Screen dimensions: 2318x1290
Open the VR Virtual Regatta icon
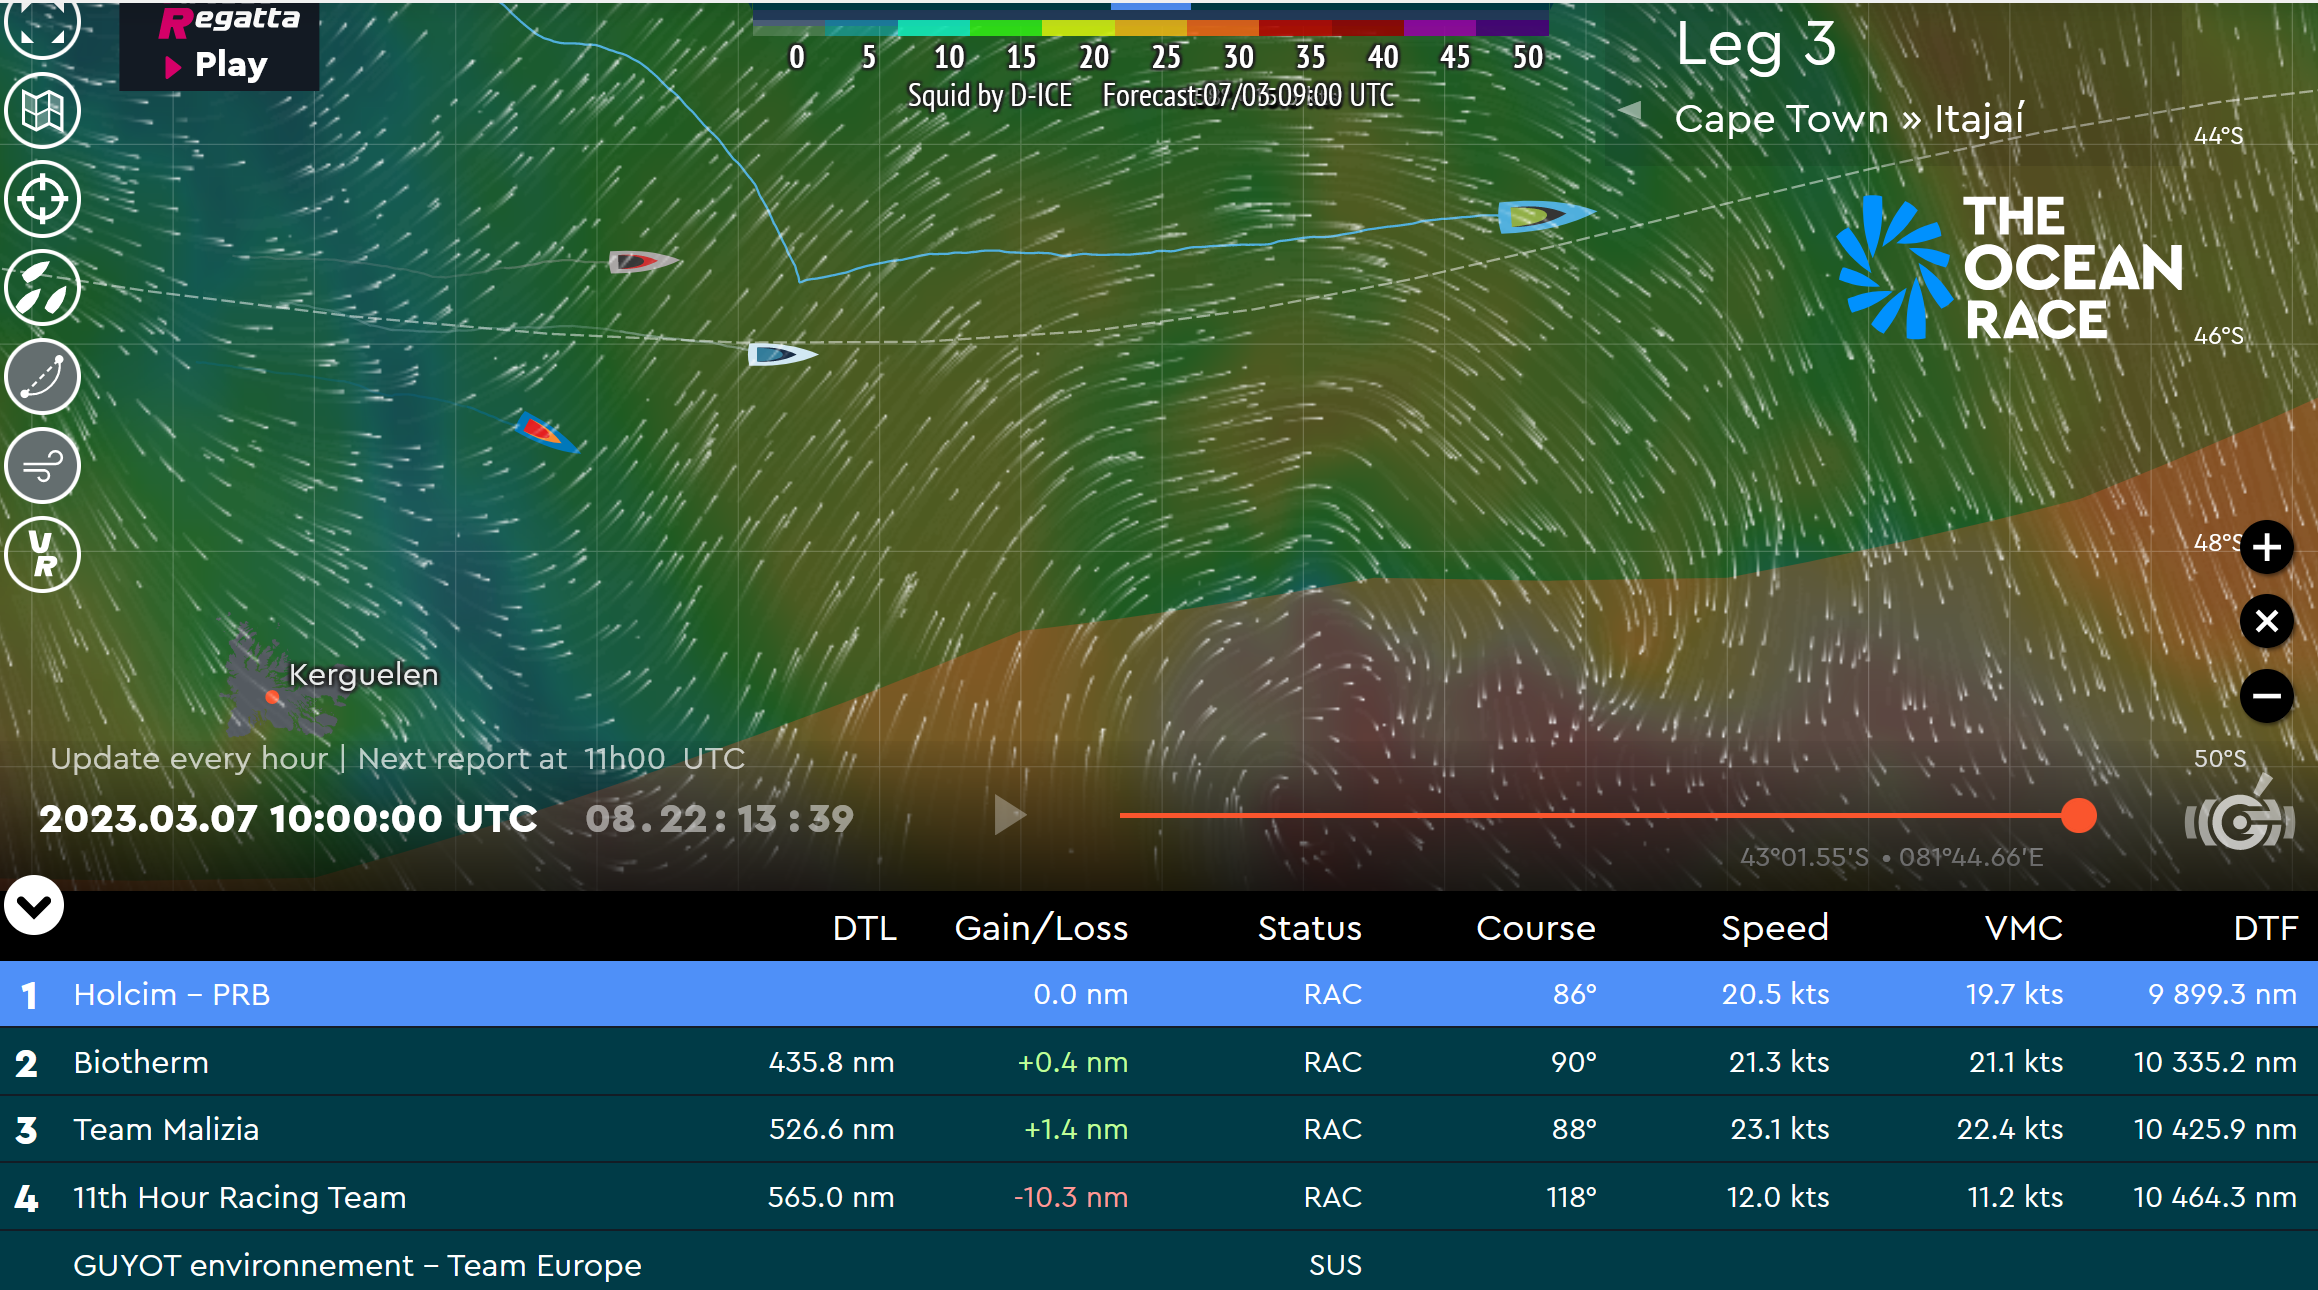pyautogui.click(x=42, y=555)
